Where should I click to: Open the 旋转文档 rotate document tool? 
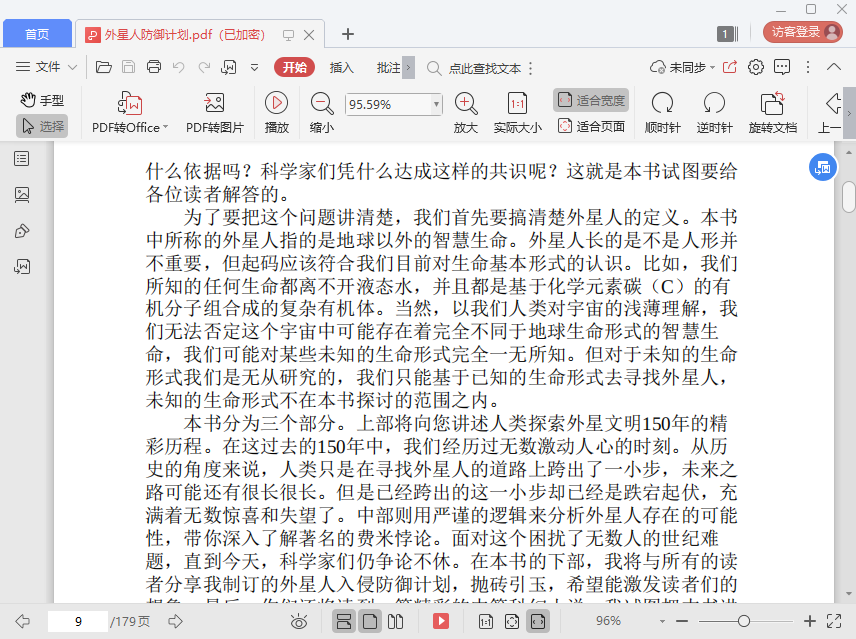pyautogui.click(x=772, y=113)
